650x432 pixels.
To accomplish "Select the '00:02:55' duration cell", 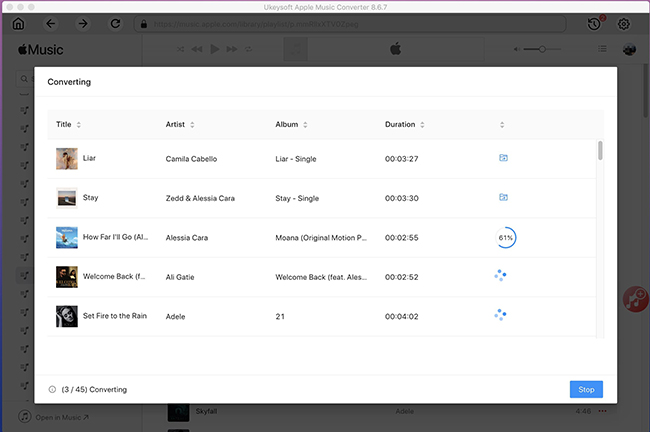I will click(x=401, y=238).
